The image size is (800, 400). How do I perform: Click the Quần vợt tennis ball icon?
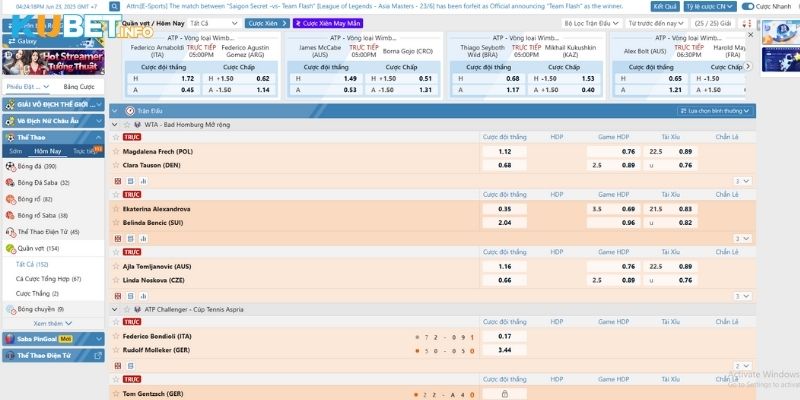click(x=10, y=248)
